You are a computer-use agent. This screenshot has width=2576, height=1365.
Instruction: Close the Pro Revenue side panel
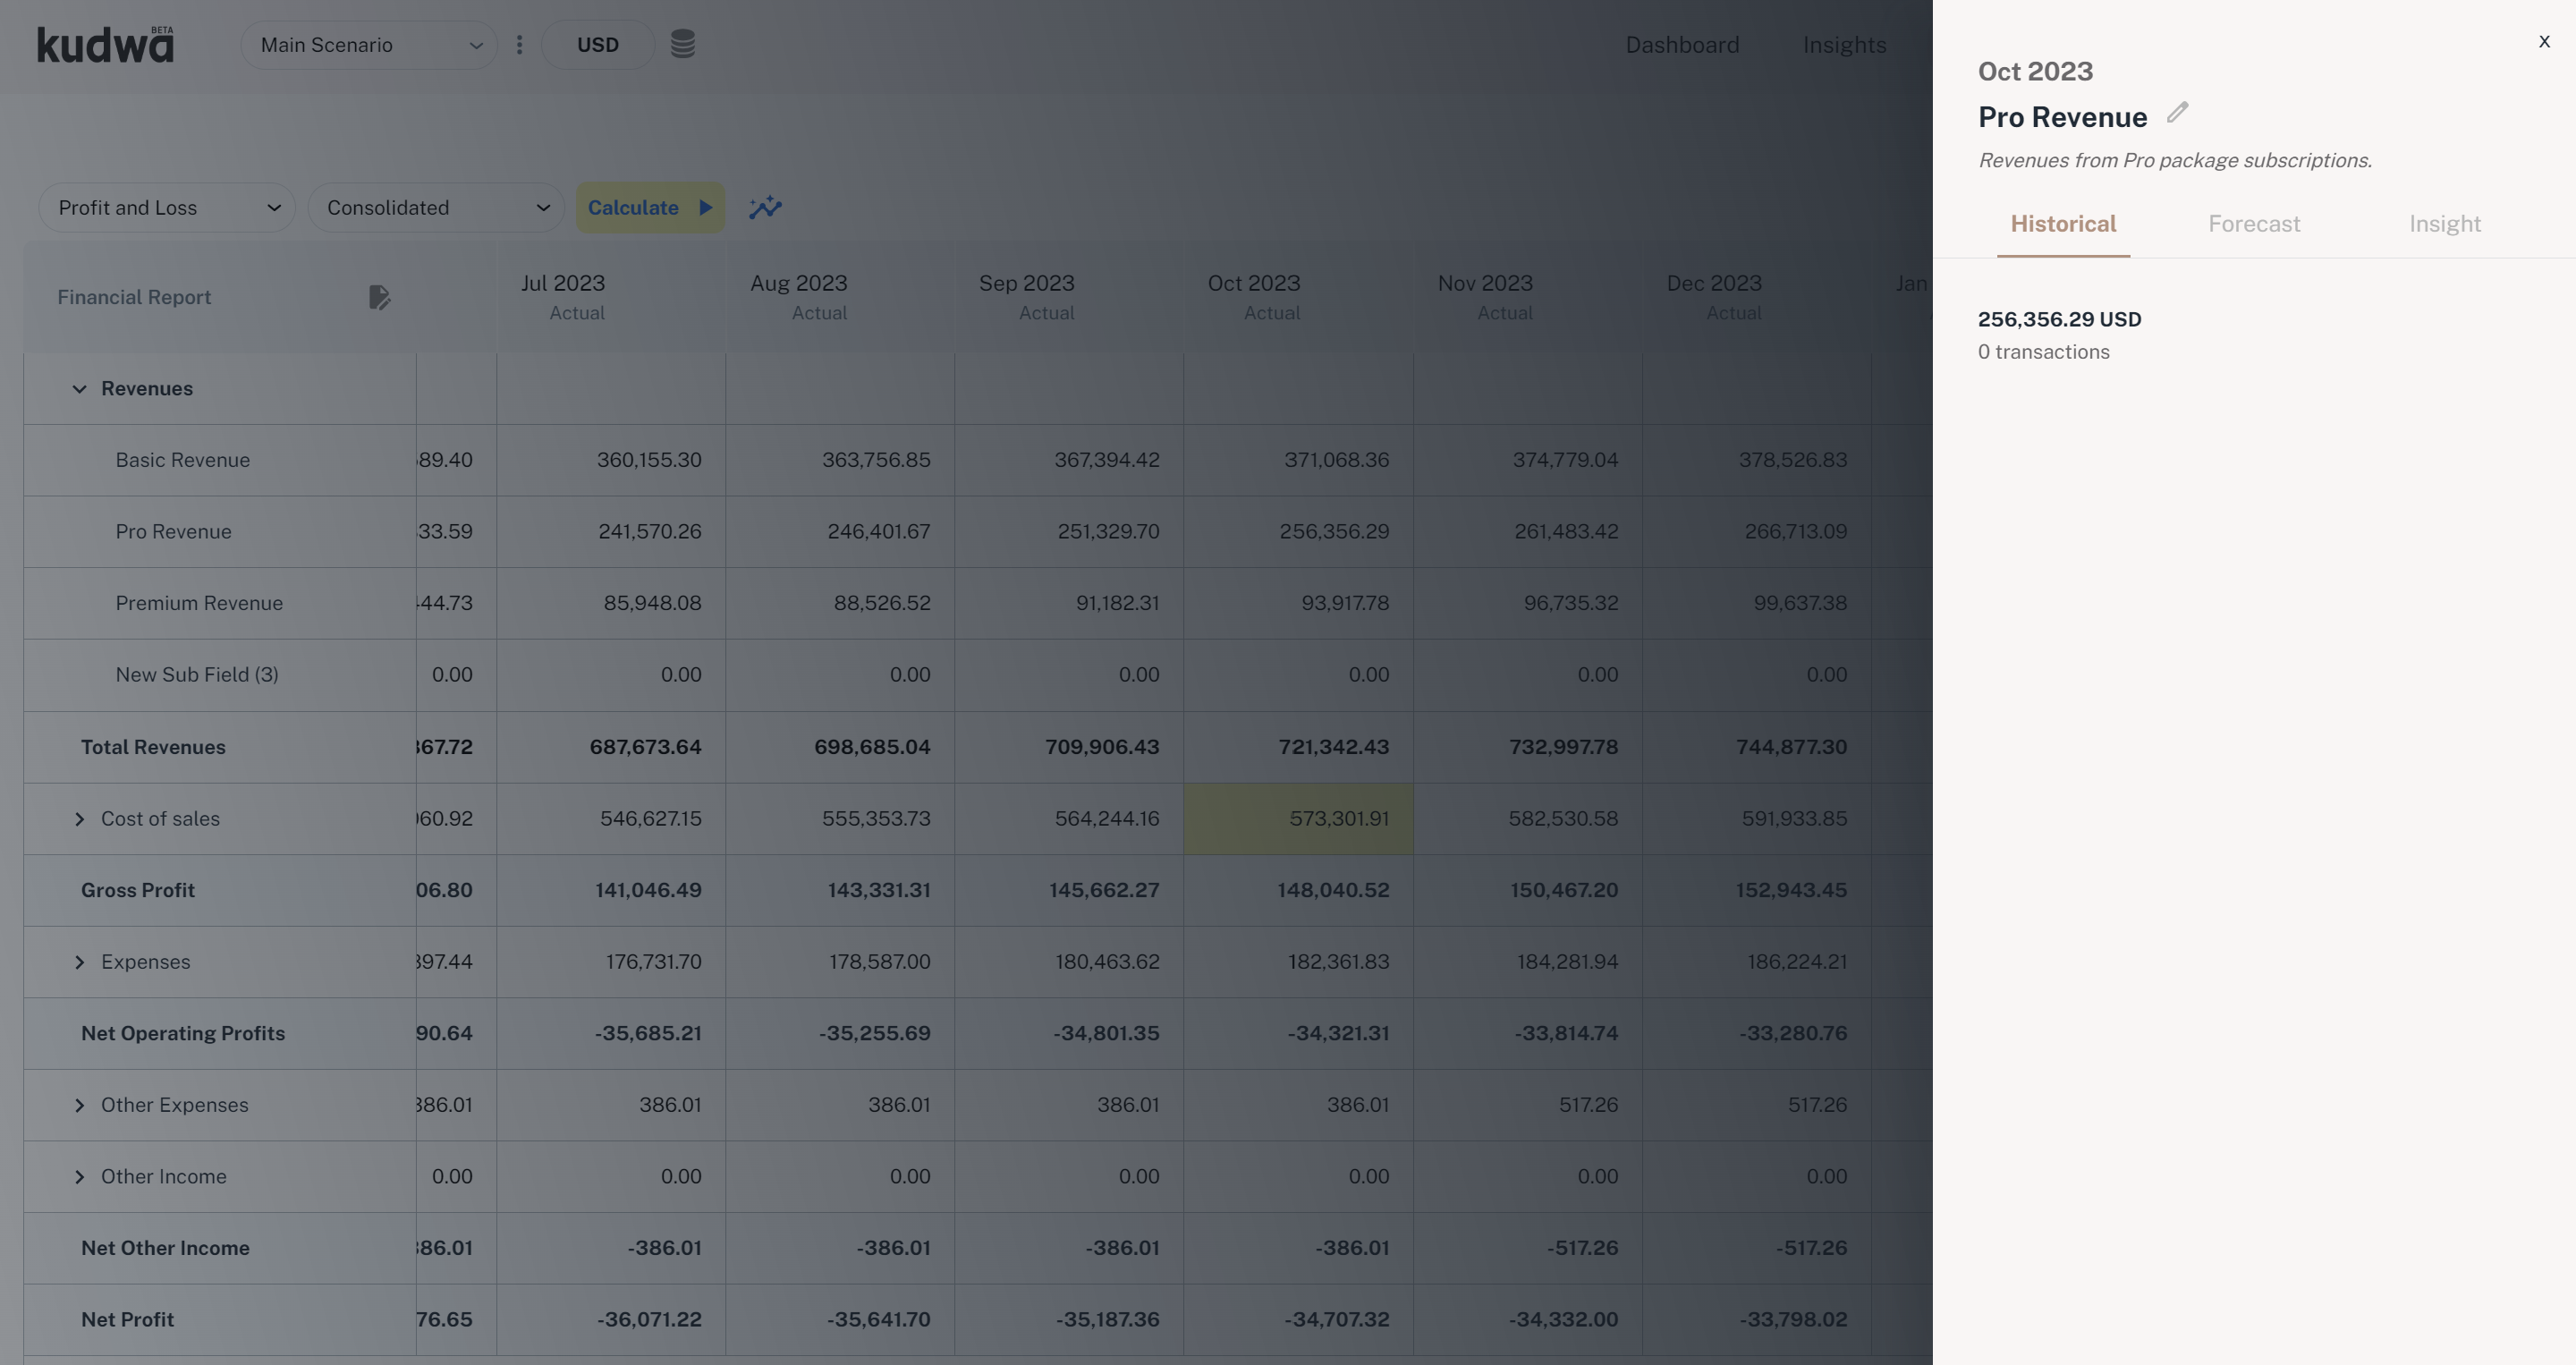[x=2544, y=42]
